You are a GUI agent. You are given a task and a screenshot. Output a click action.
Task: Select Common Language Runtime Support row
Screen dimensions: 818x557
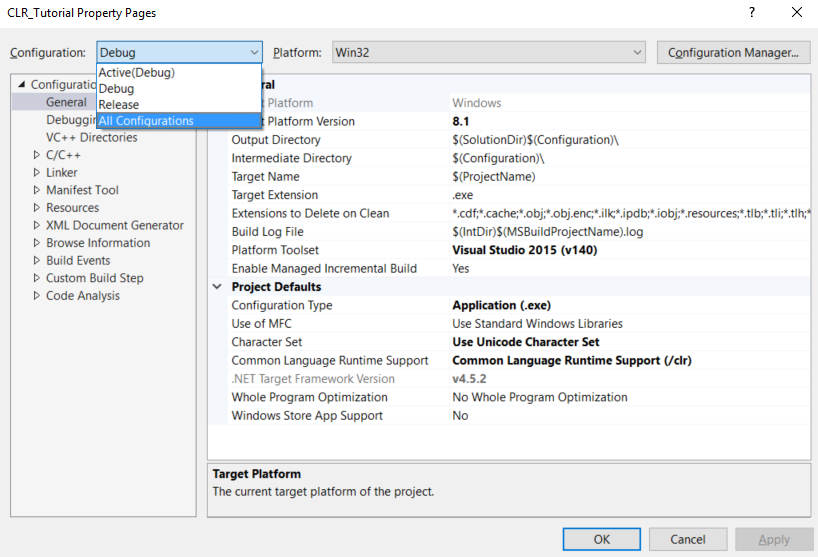(331, 360)
